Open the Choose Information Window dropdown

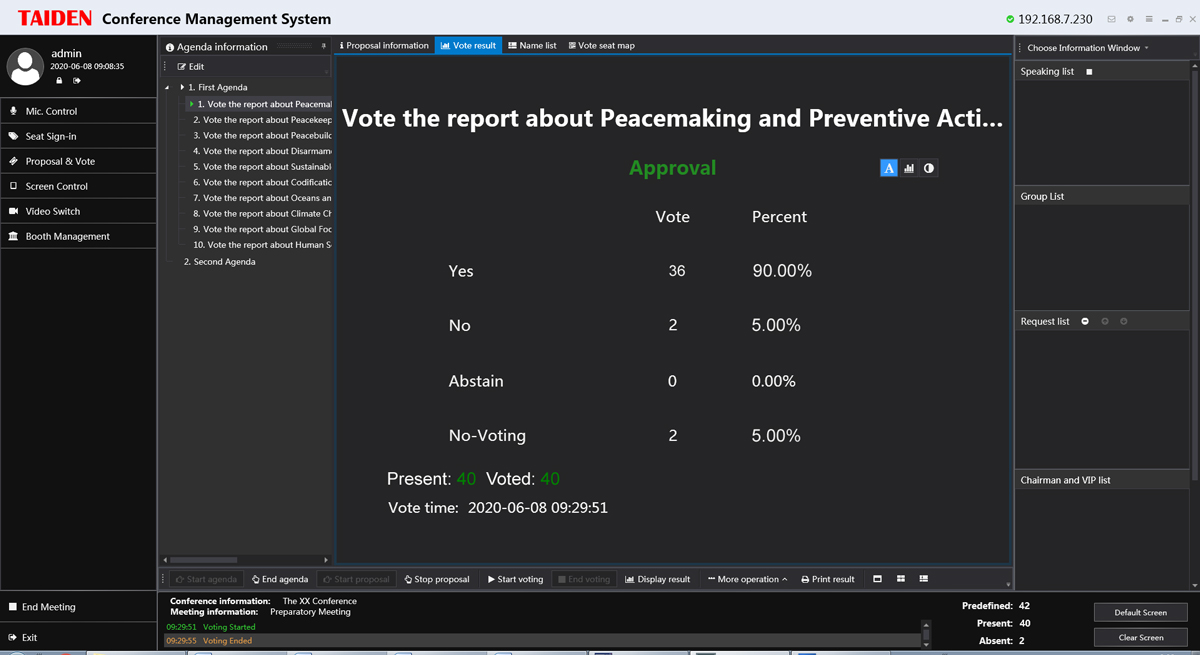1088,48
